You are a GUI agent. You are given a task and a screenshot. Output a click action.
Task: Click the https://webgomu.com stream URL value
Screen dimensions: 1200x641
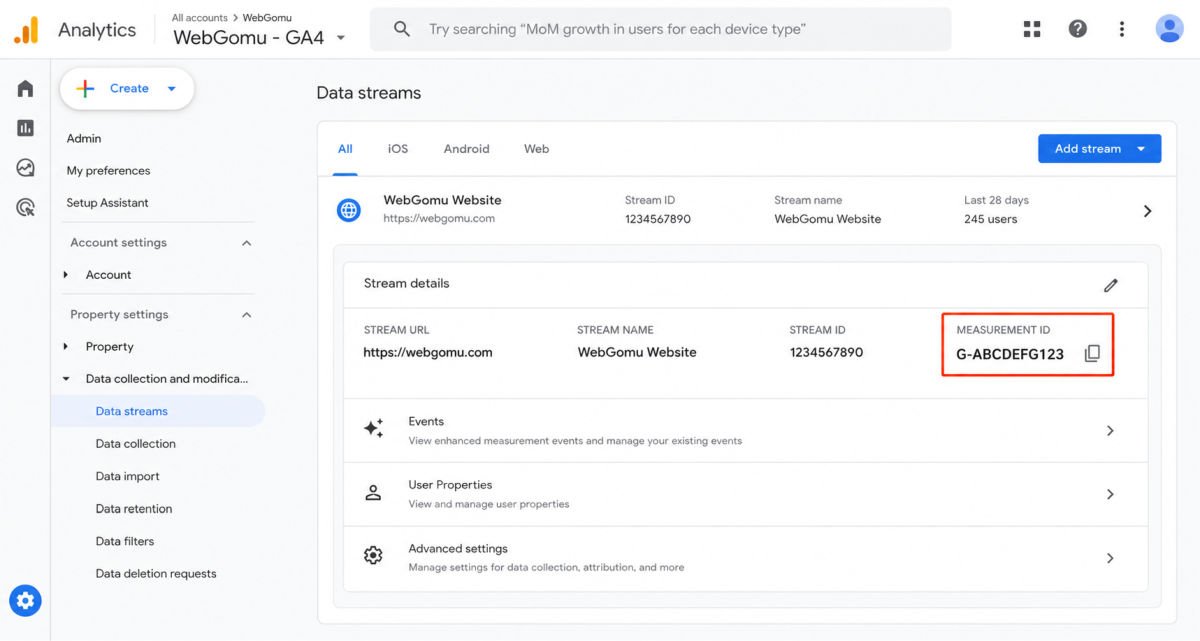pyautogui.click(x=428, y=352)
